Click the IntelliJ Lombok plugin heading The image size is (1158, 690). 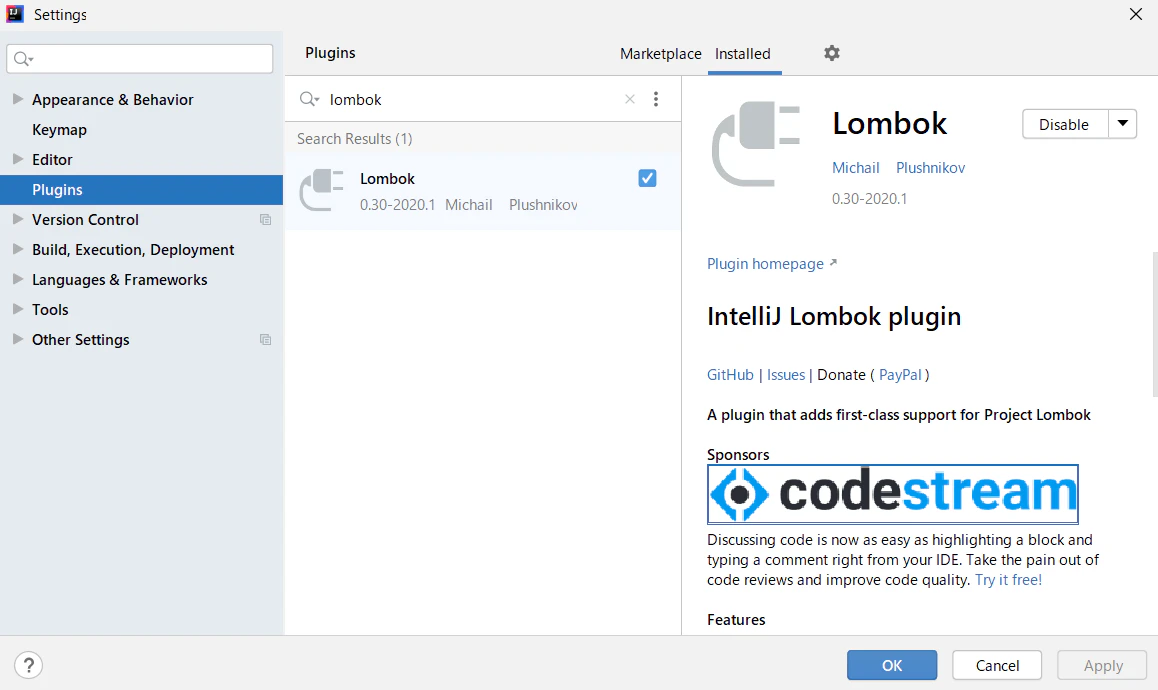[834, 316]
